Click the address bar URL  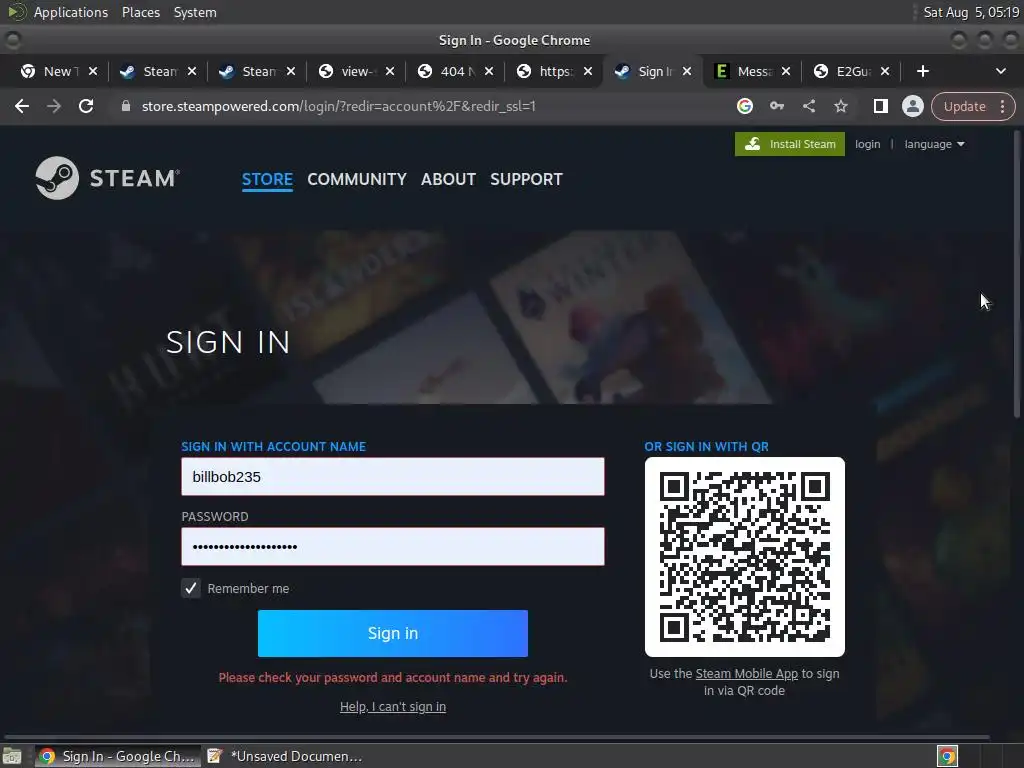click(x=338, y=106)
